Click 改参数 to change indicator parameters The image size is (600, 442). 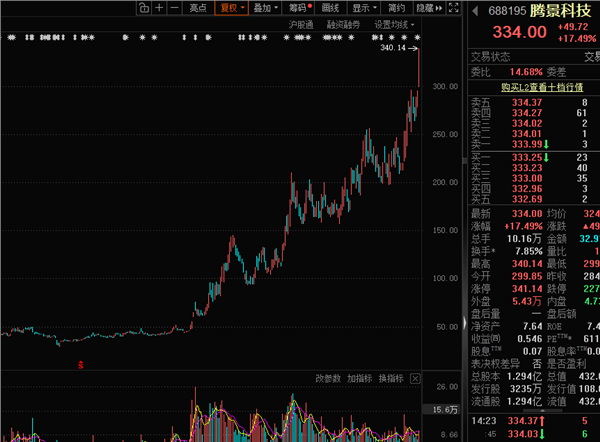tap(328, 378)
